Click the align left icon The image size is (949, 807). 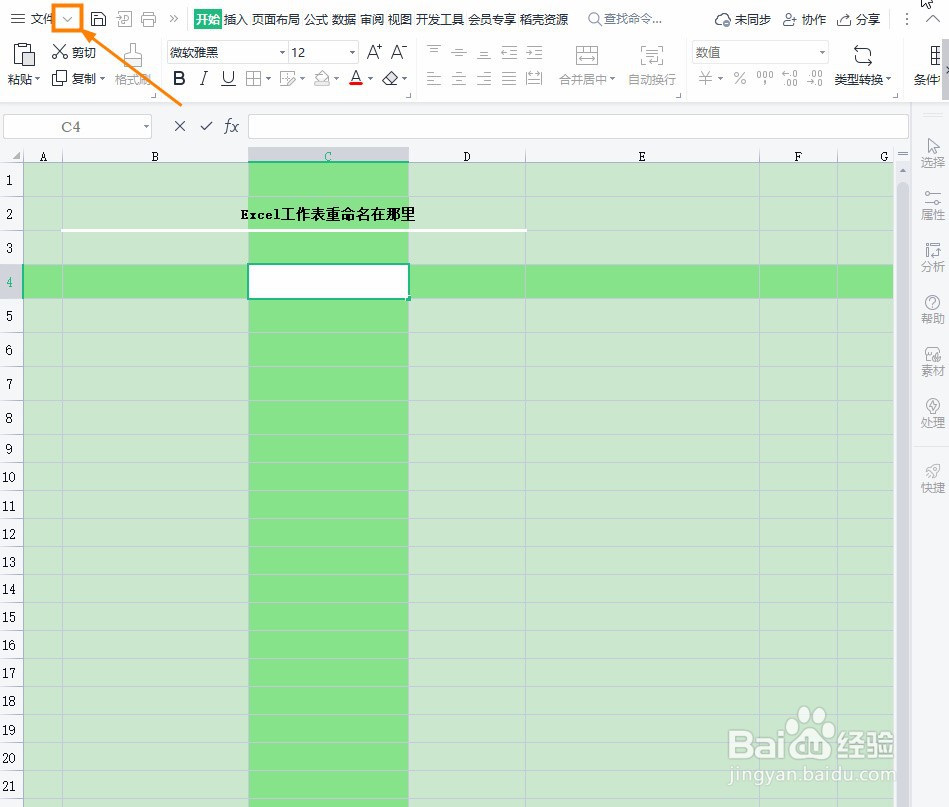click(x=434, y=78)
